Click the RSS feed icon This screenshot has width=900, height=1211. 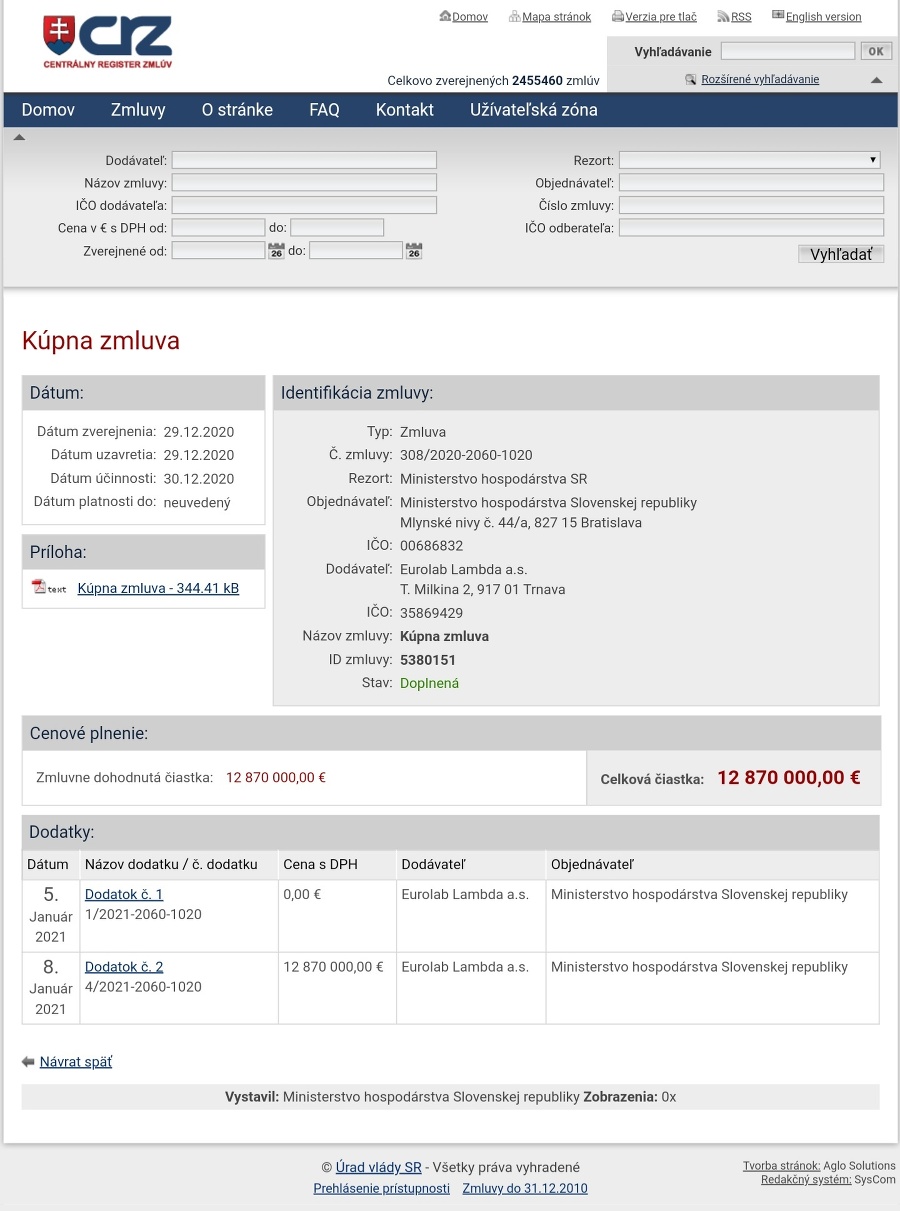(723, 16)
